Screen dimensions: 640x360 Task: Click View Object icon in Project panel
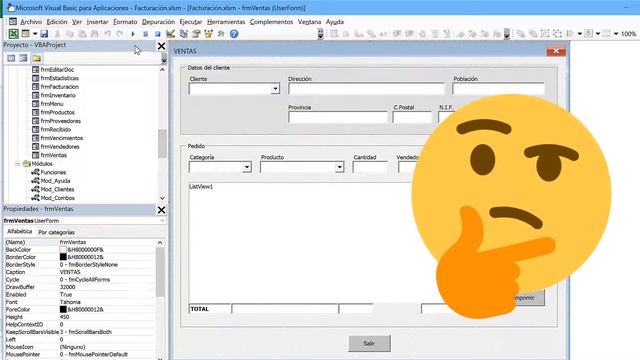[23, 58]
